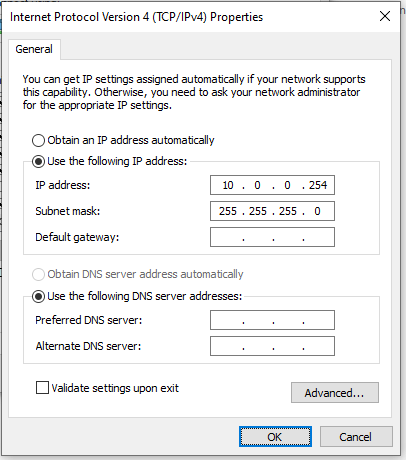Screen dimensions: 406x460
Task: Confirm settings with the OK button
Action: tap(275, 437)
